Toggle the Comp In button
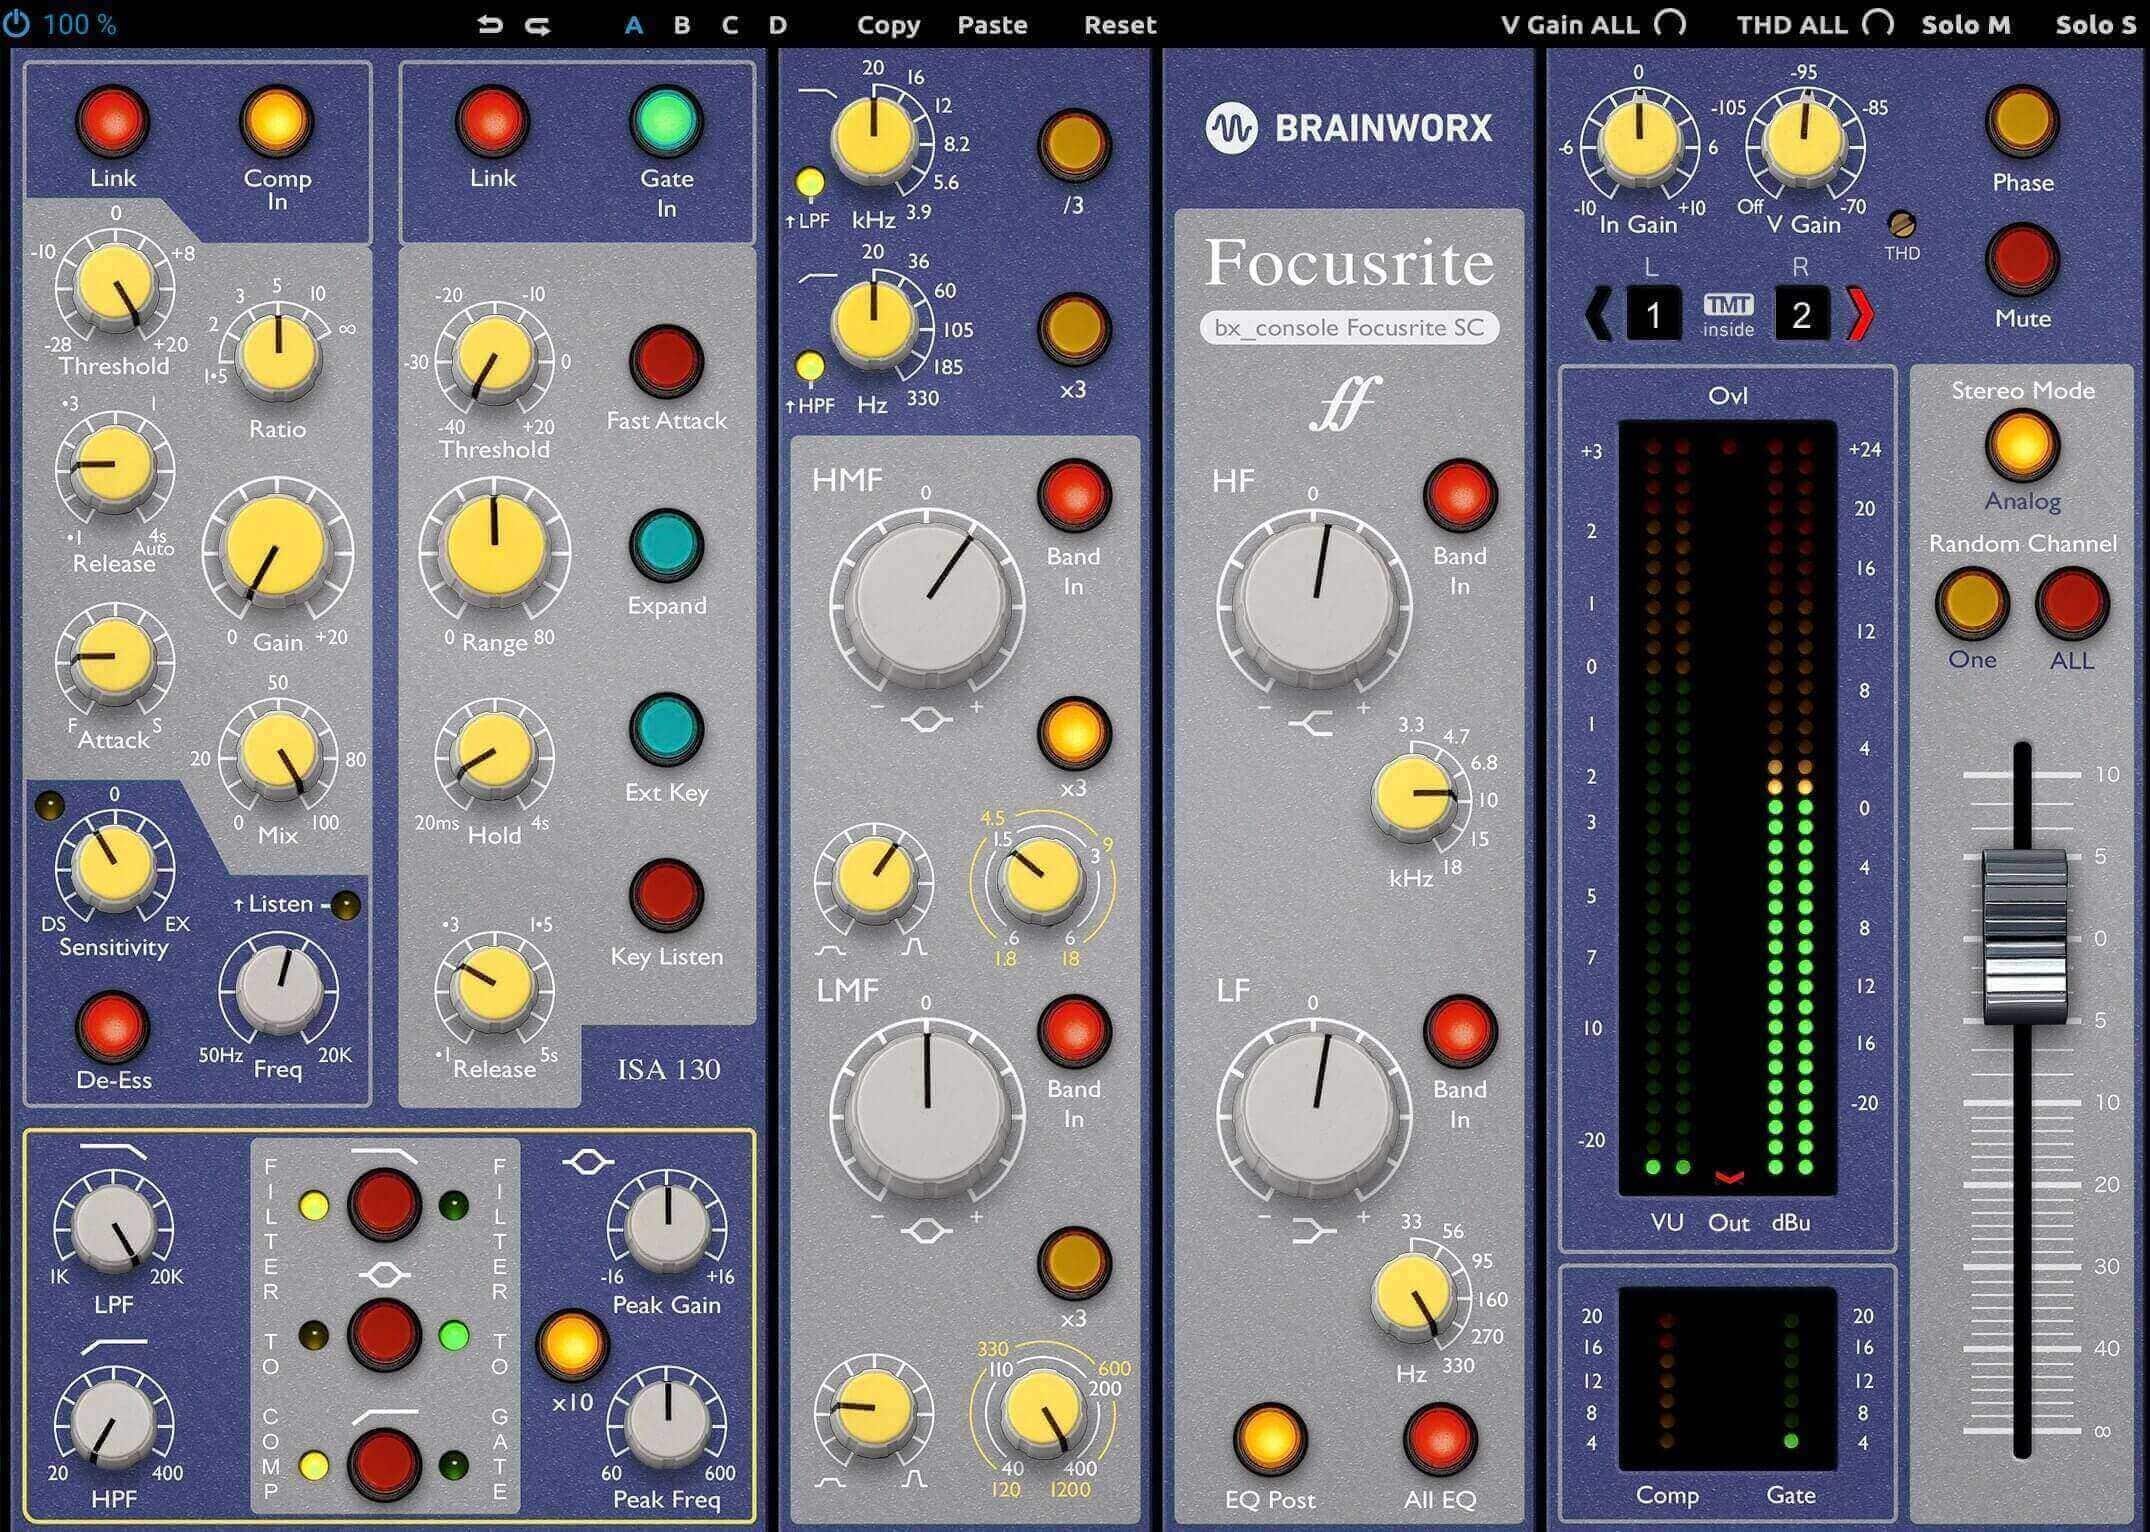Viewport: 2150px width, 1532px height. [x=277, y=121]
